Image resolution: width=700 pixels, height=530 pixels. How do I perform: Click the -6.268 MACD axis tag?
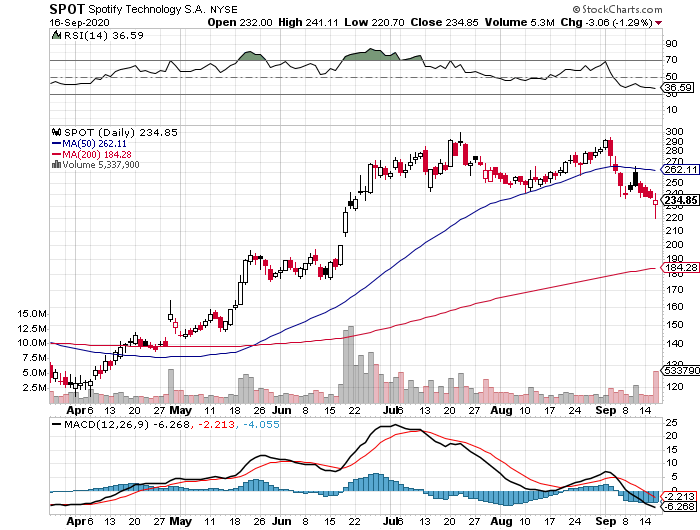679,507
